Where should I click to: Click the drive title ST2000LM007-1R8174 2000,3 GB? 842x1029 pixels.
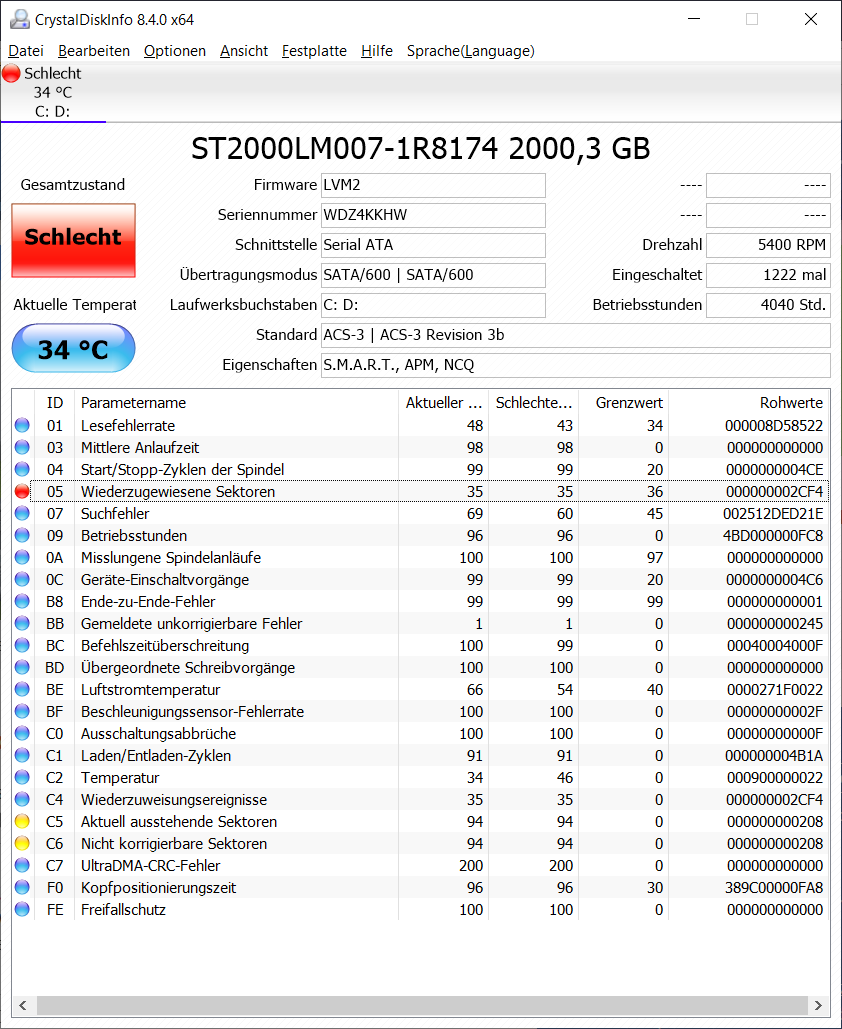pos(421,148)
